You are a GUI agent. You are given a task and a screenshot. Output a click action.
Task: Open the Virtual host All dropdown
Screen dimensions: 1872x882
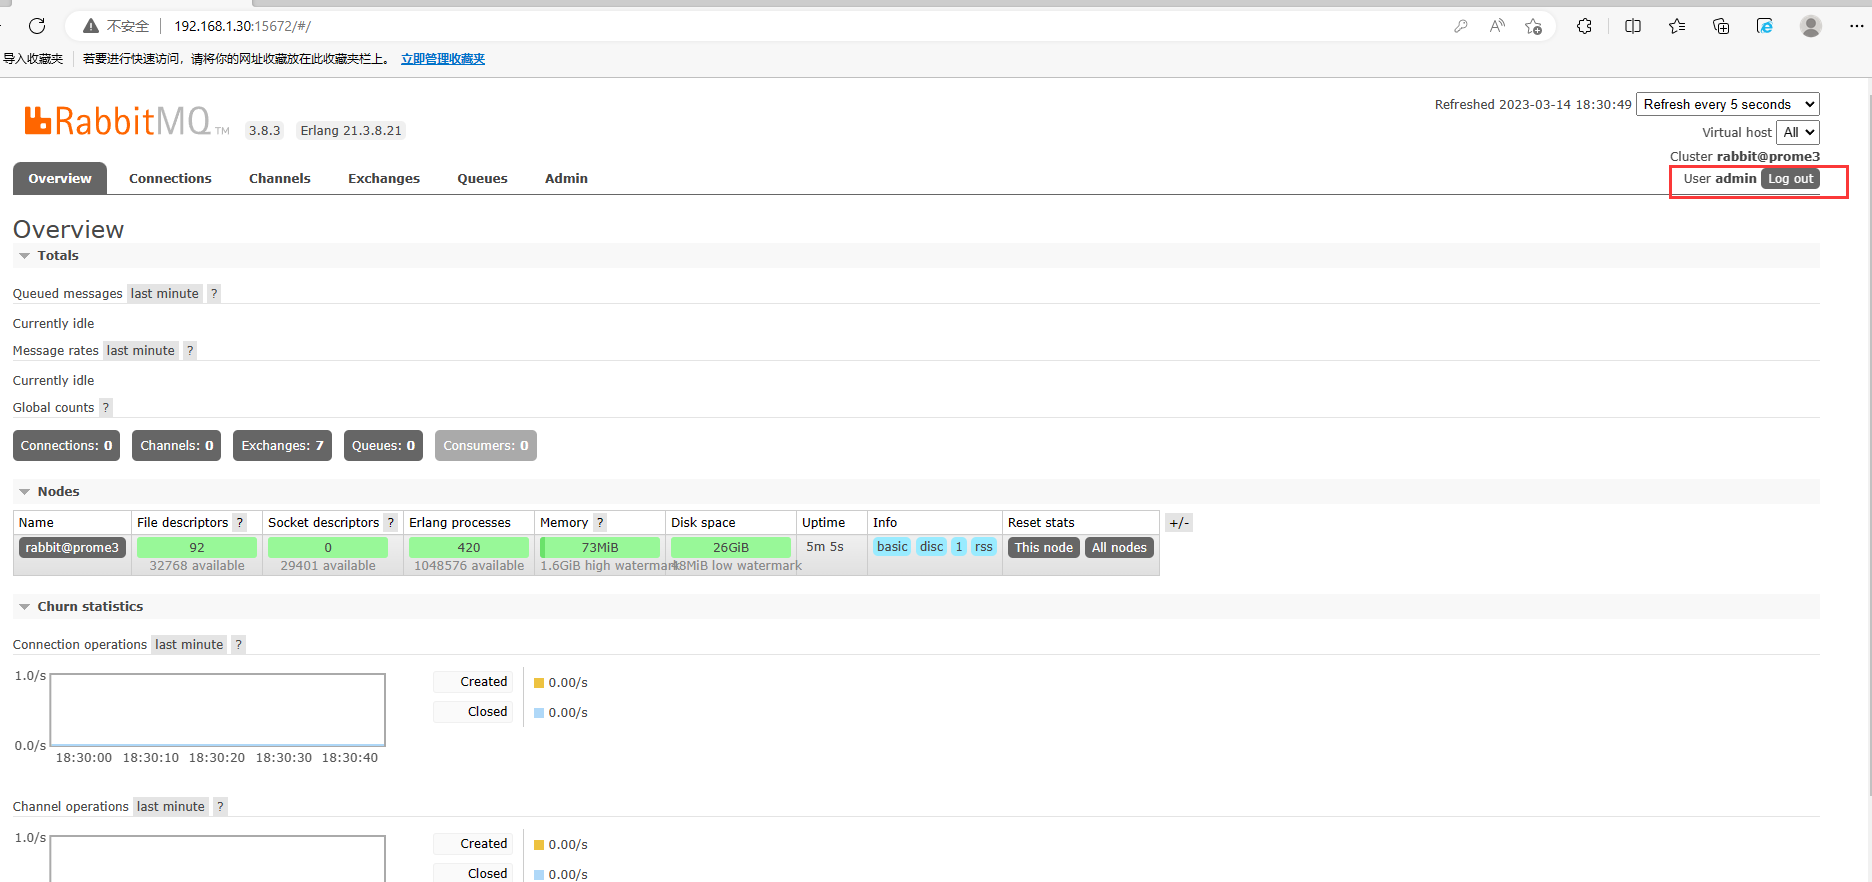tap(1797, 132)
